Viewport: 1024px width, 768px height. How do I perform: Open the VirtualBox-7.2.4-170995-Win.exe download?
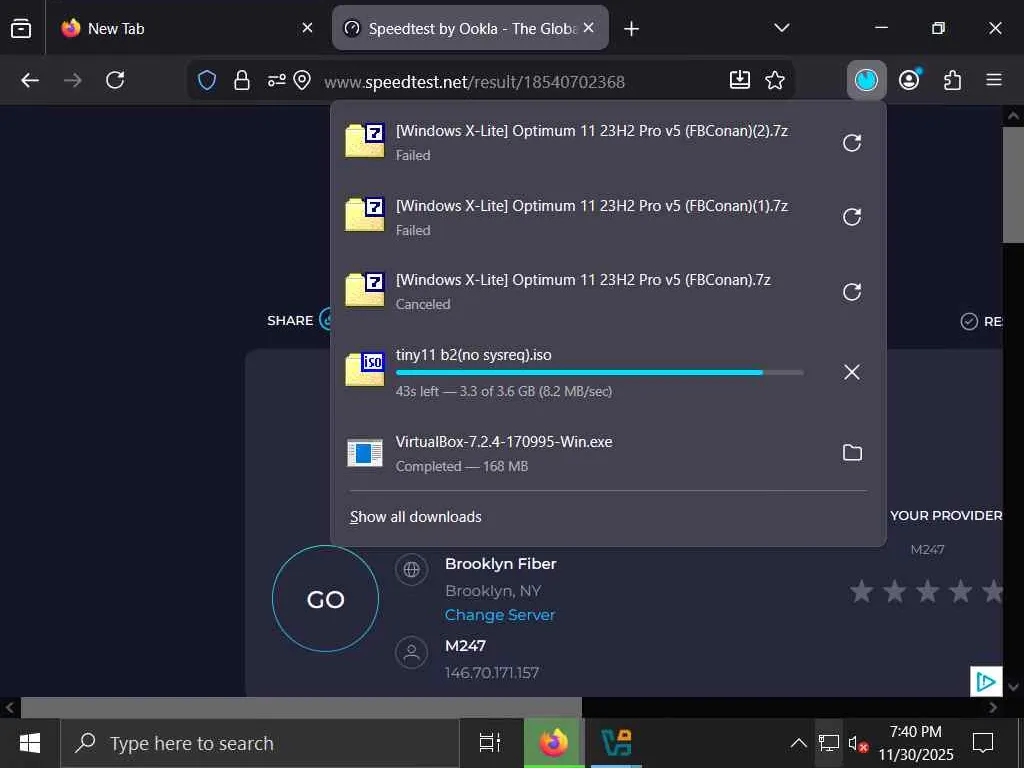pyautogui.click(x=581, y=453)
